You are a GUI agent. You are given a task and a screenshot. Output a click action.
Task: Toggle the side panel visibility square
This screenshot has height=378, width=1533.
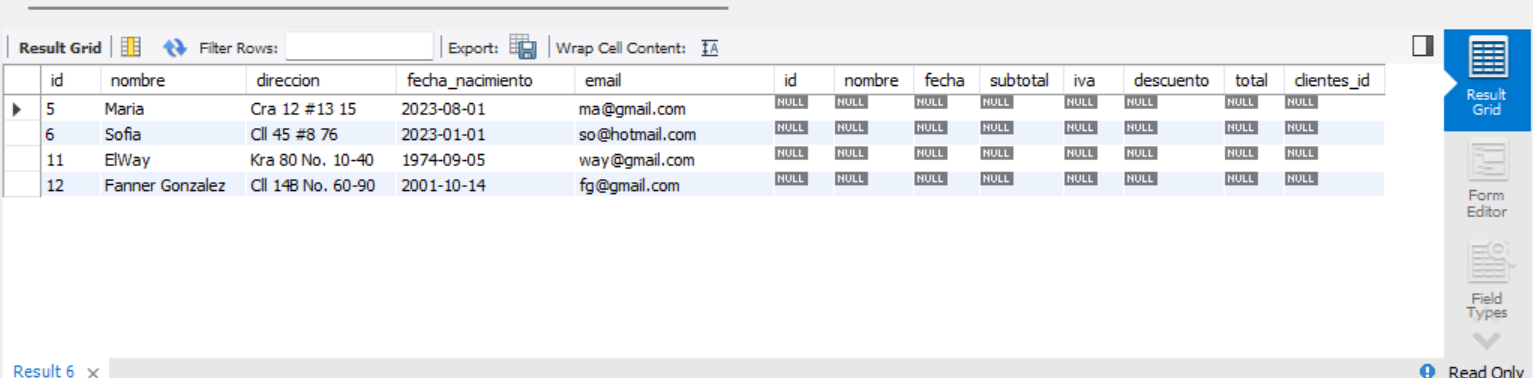1422,46
